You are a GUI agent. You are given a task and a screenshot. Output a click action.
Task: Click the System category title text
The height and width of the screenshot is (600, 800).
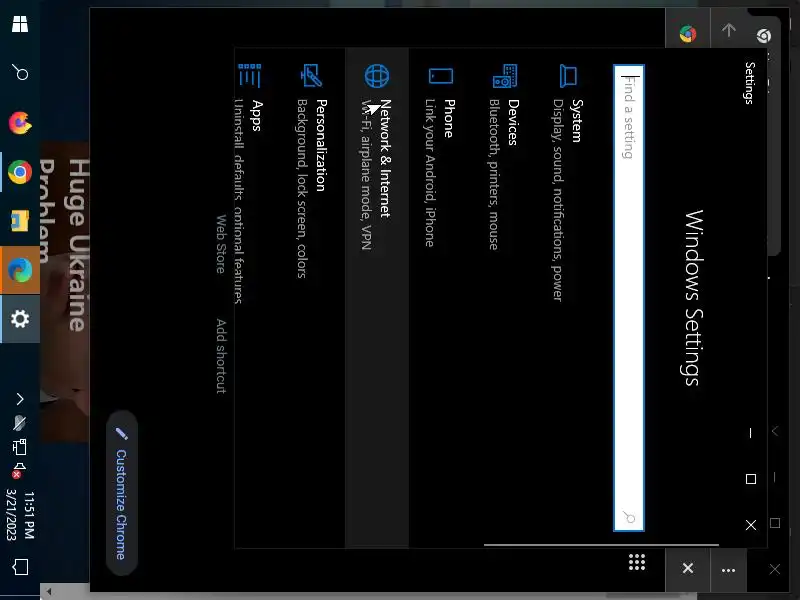pyautogui.click(x=577, y=120)
